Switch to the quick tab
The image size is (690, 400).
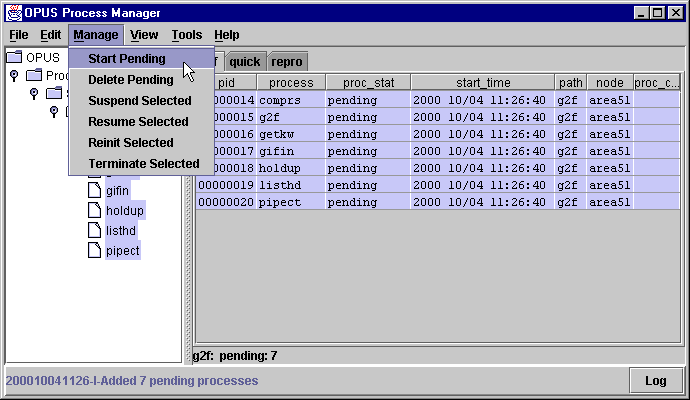[245, 61]
